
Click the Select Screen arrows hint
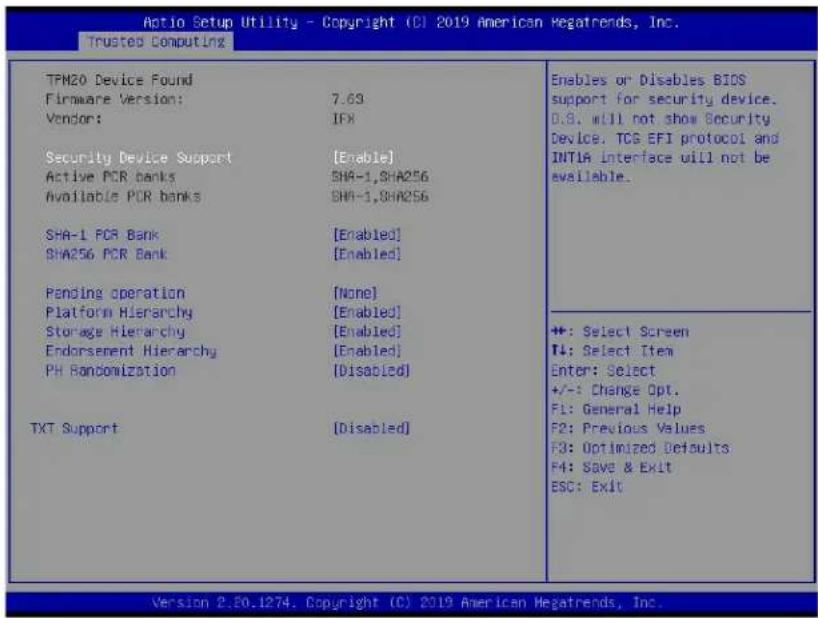620,331
